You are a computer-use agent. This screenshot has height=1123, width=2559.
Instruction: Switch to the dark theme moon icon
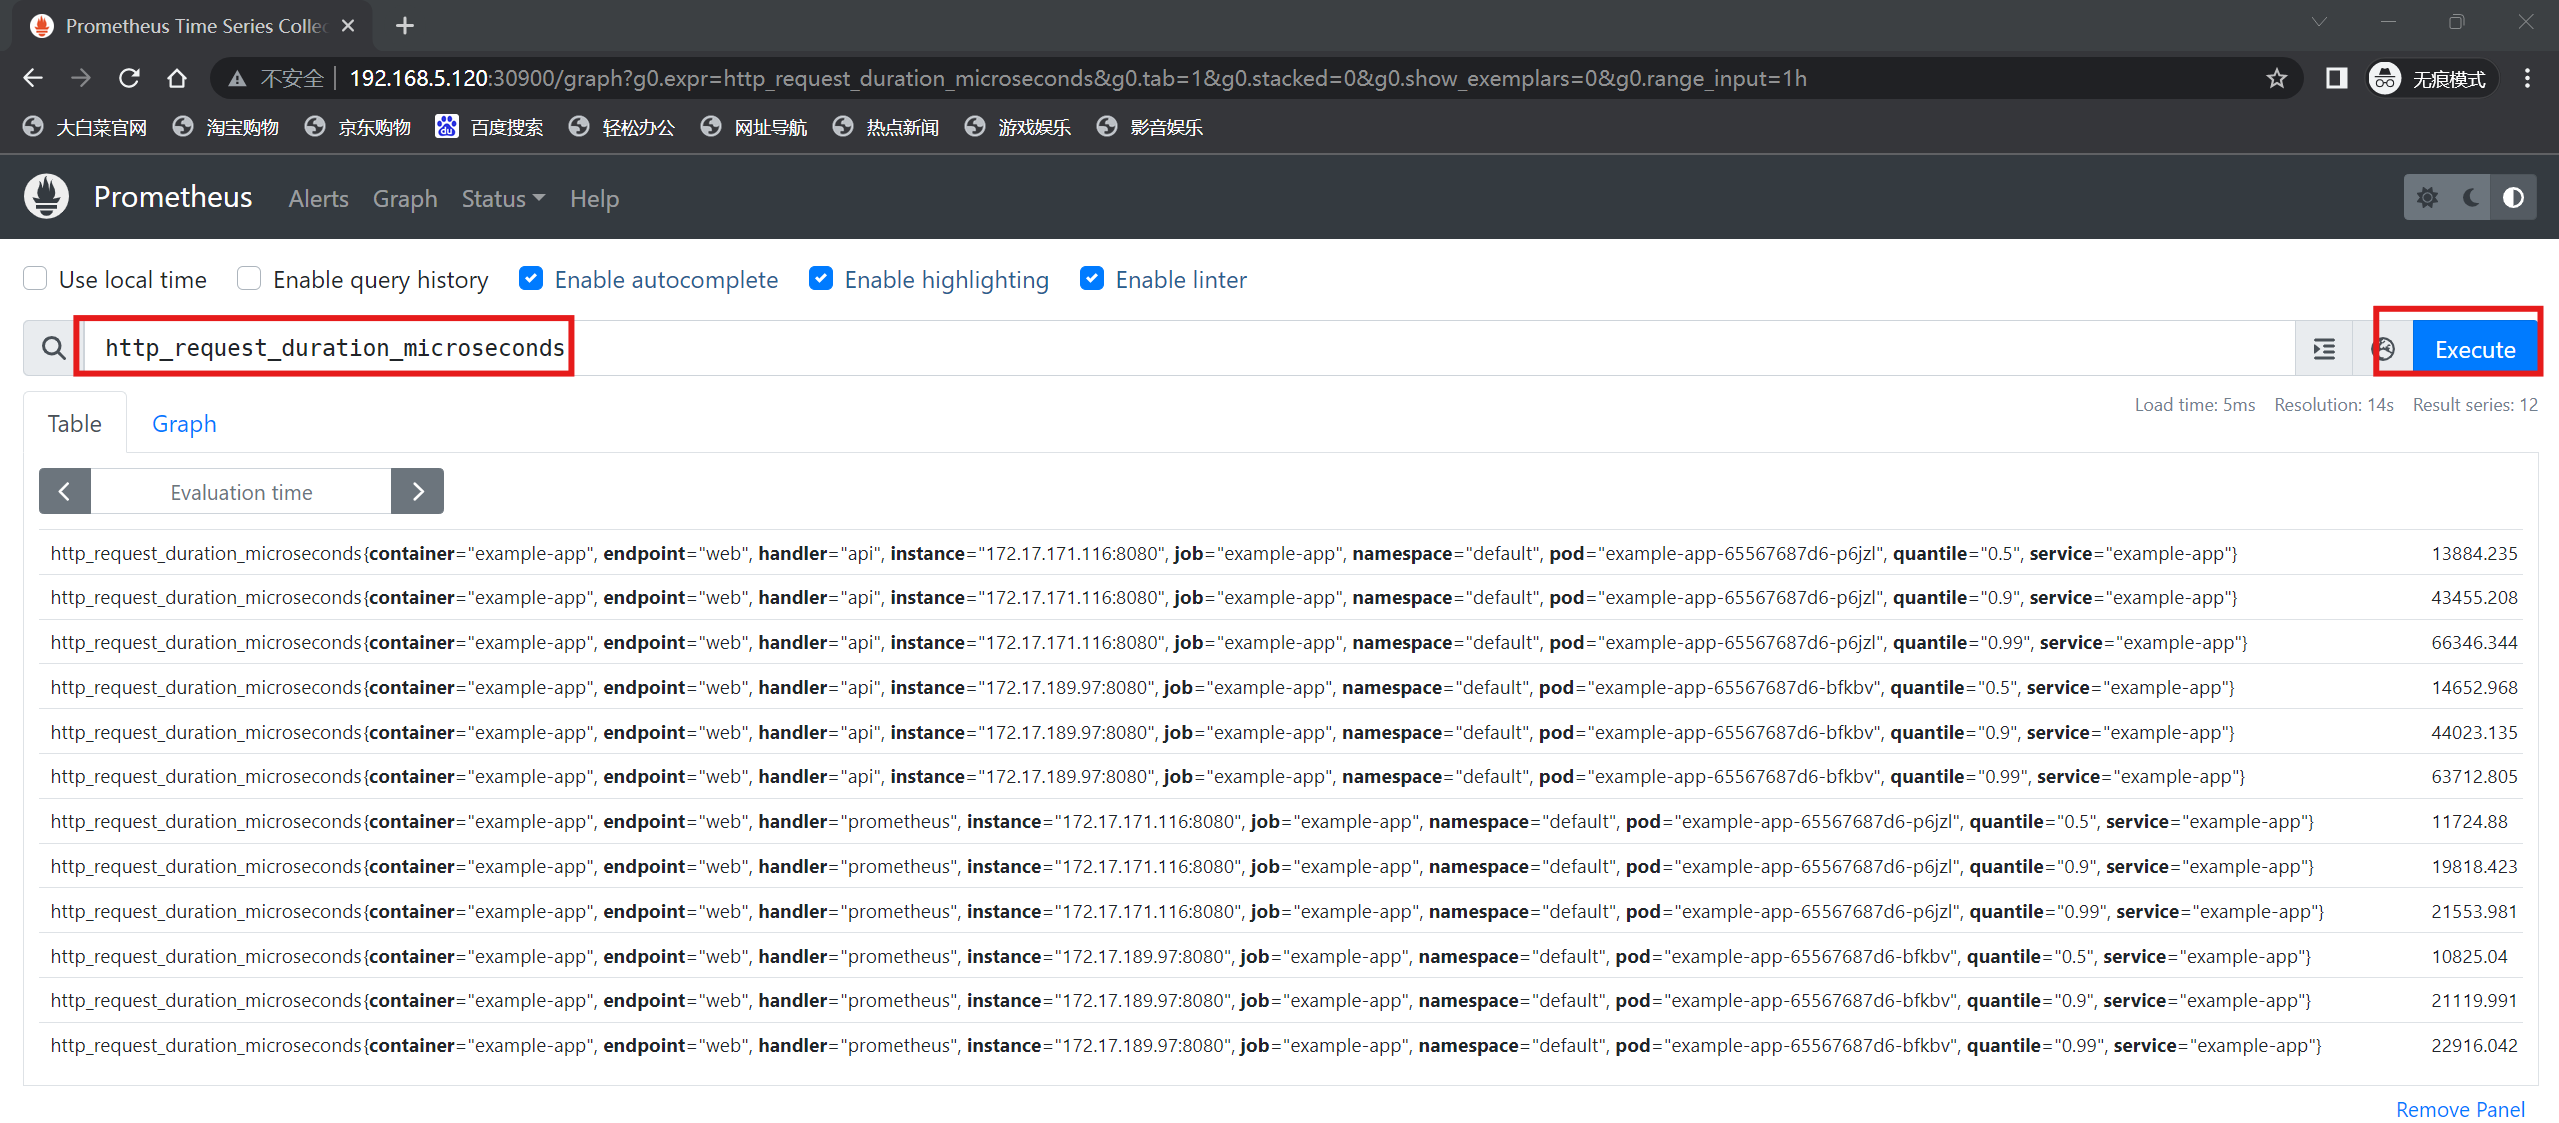pyautogui.click(x=2470, y=198)
